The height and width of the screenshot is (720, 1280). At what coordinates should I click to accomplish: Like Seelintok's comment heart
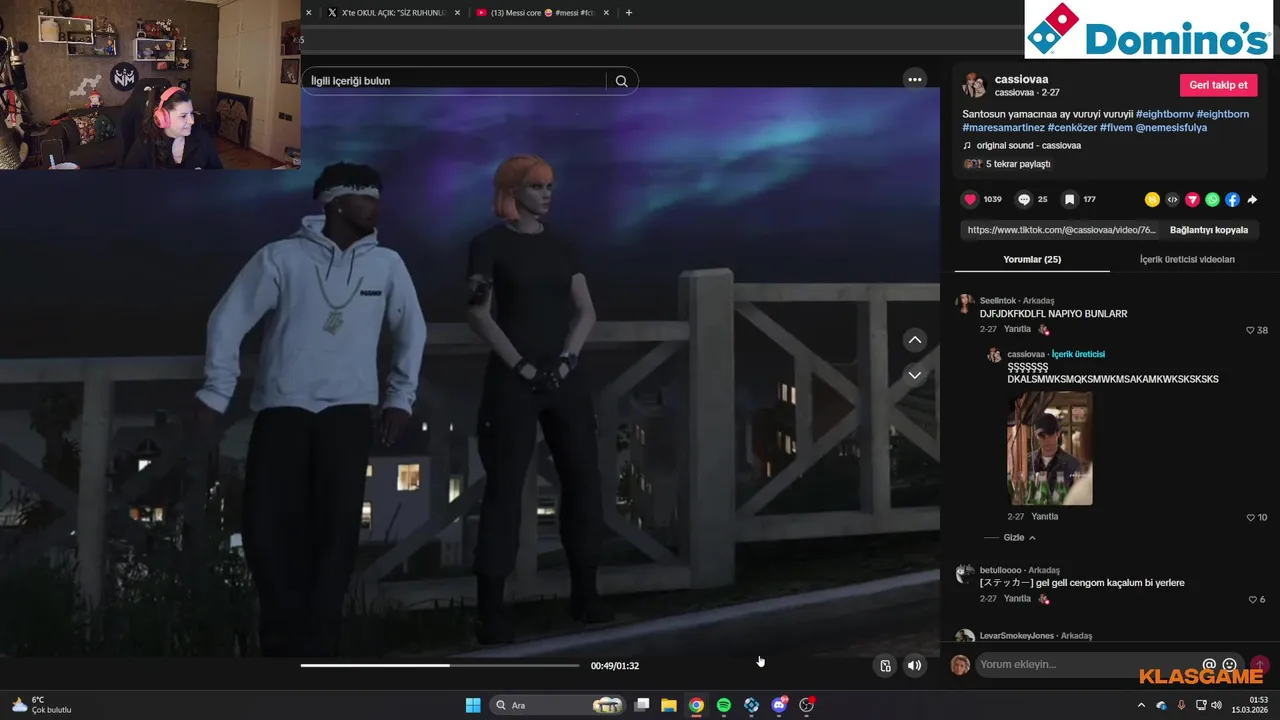(x=1251, y=330)
